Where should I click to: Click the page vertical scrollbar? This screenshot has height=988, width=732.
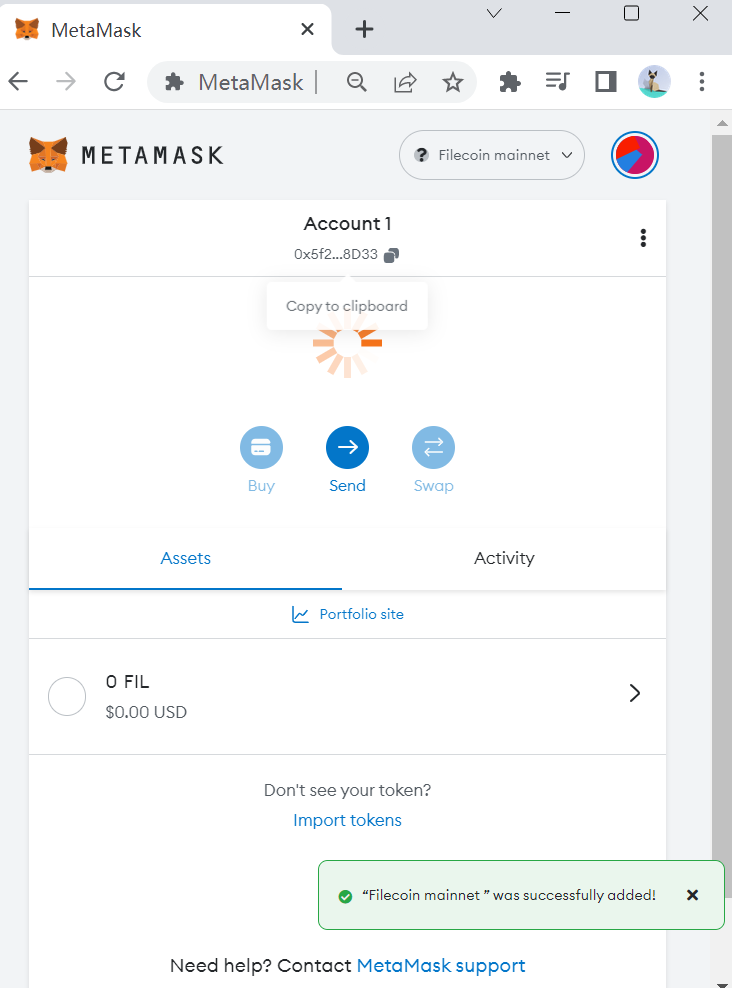coord(721,500)
